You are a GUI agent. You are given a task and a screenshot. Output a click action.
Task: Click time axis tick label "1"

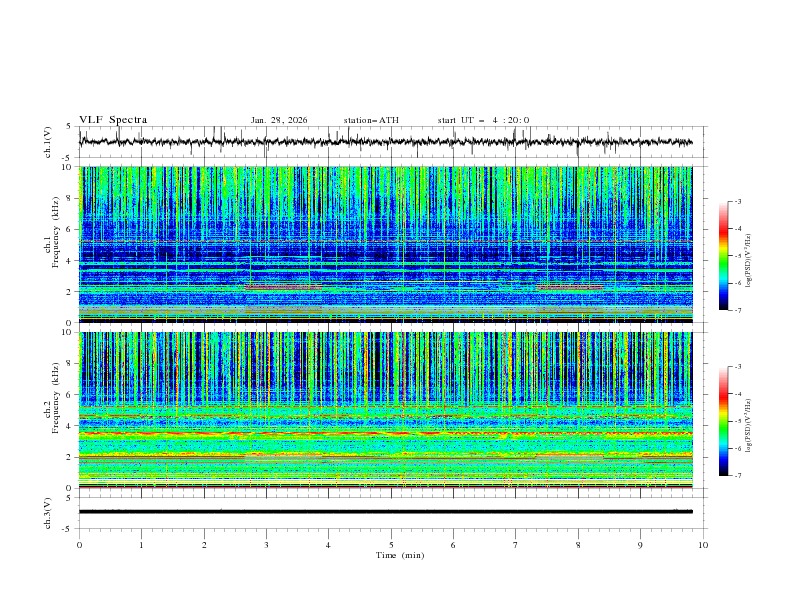[141, 545]
